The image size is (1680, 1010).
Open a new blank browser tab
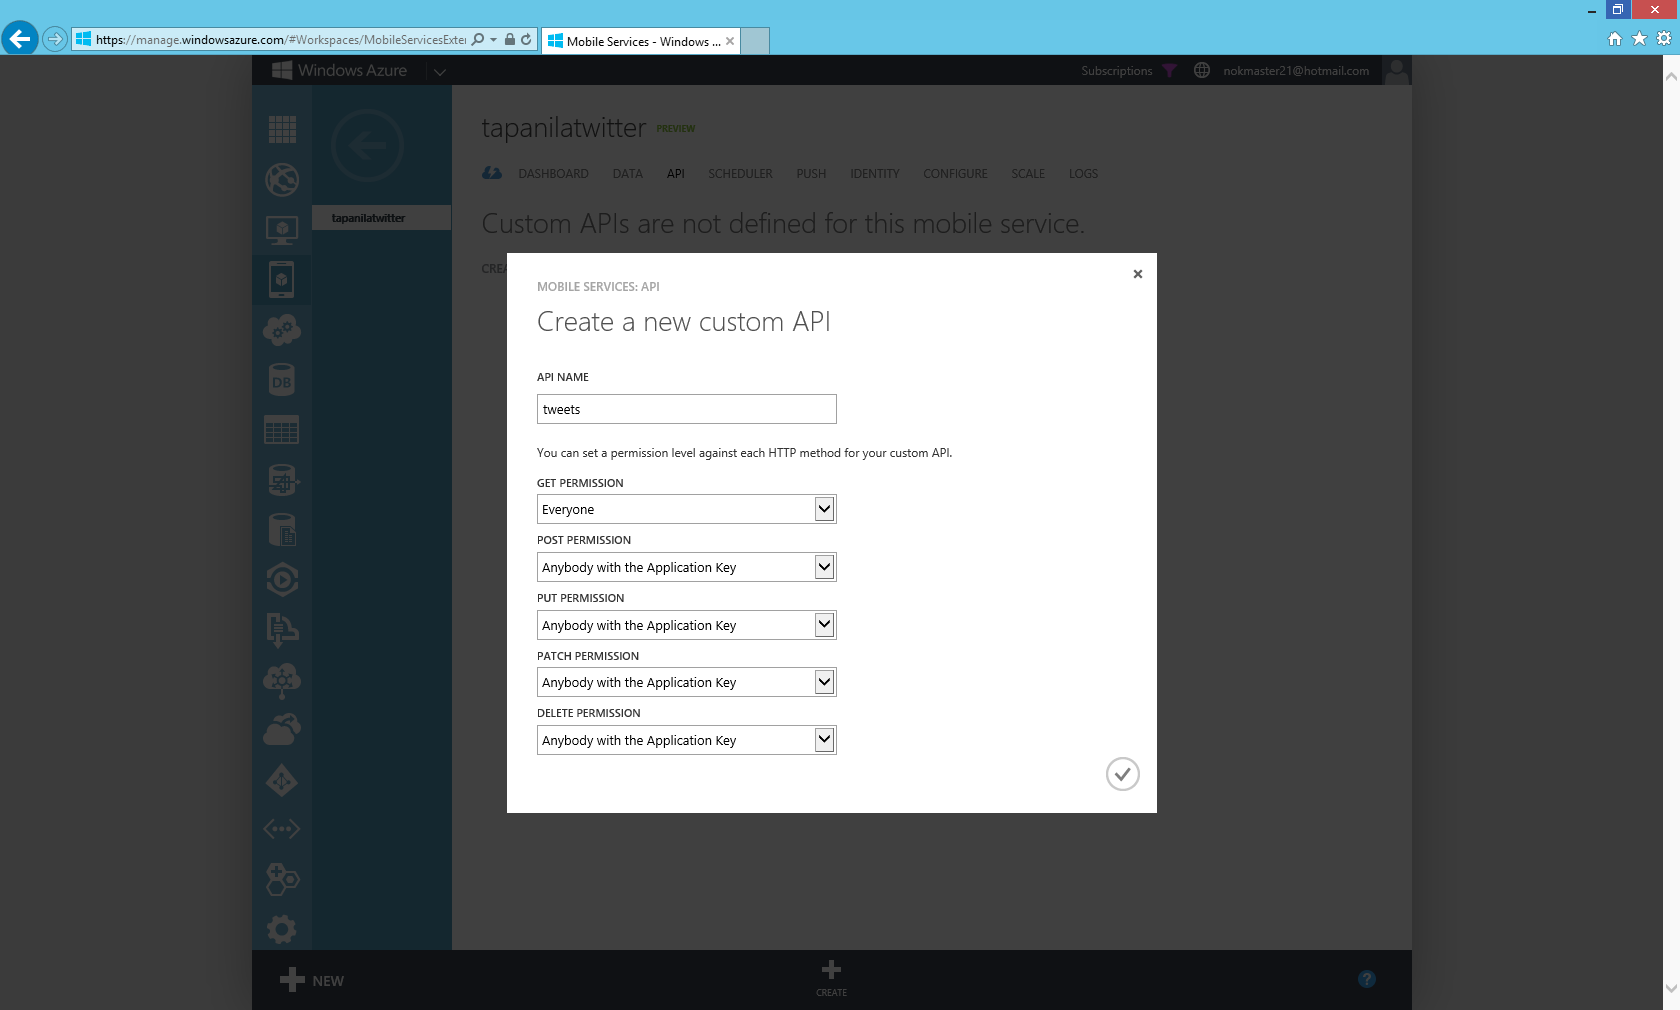[755, 41]
